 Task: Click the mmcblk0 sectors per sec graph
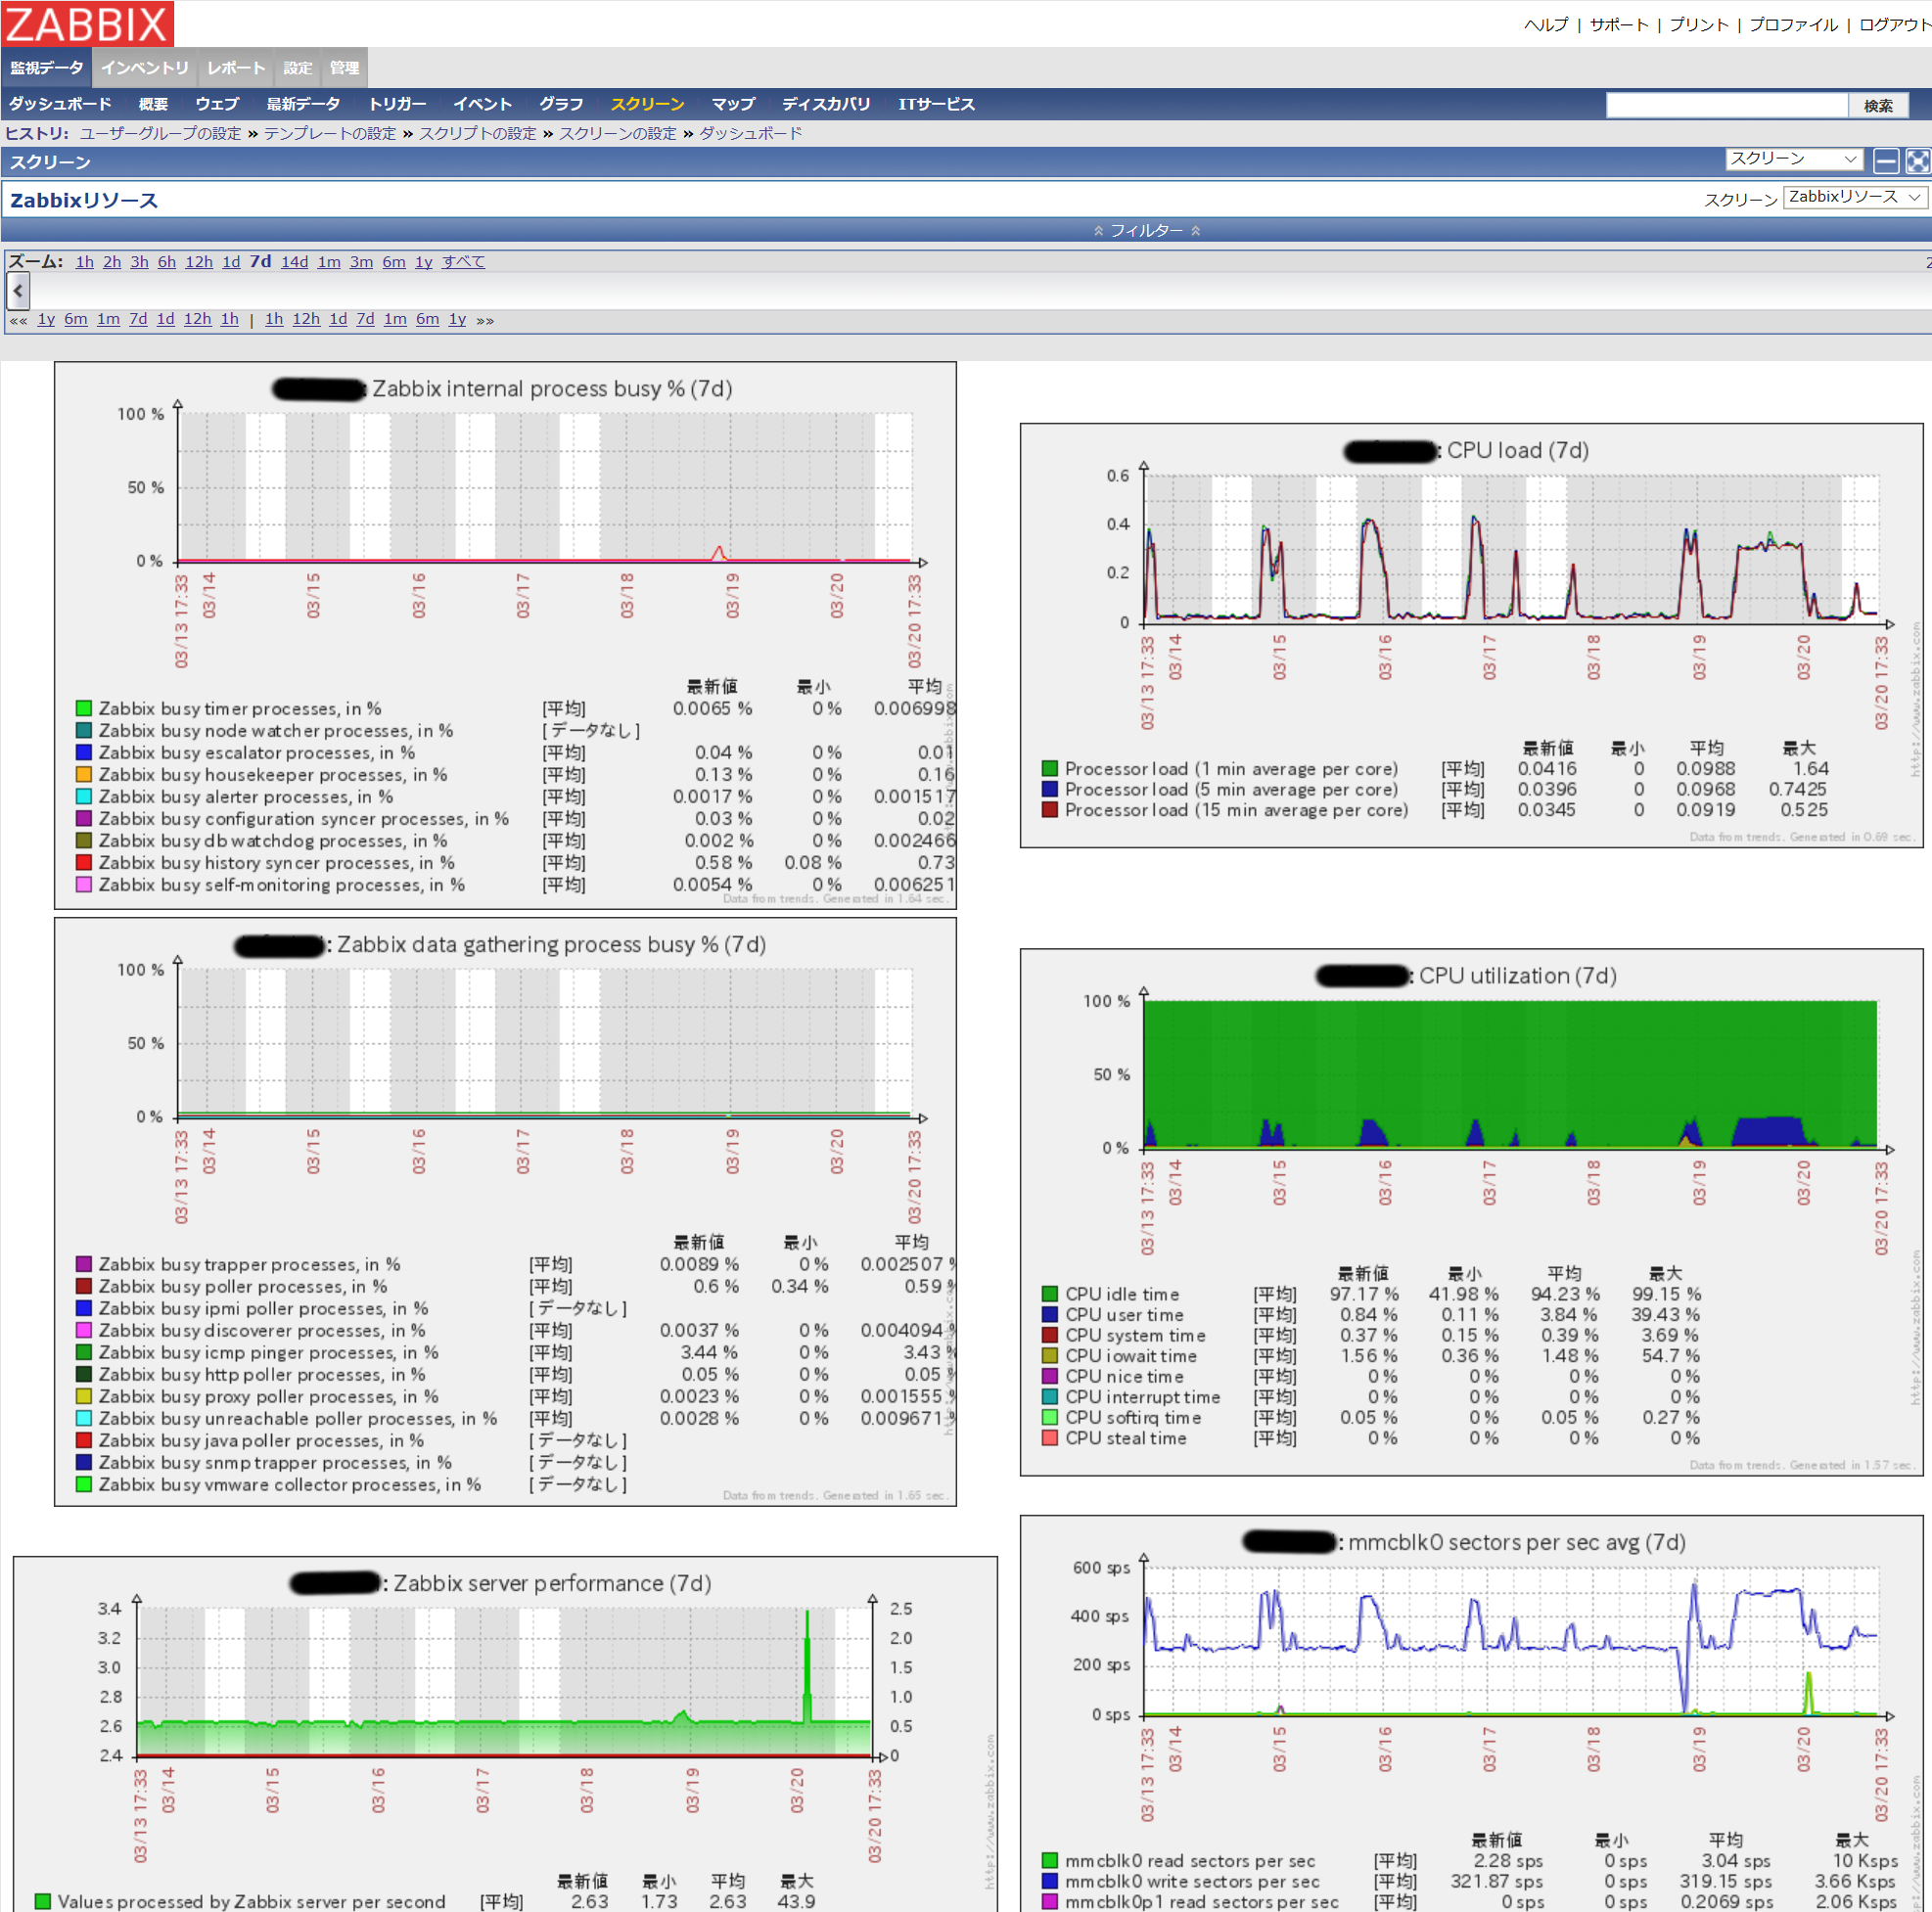pyautogui.click(x=1471, y=1714)
